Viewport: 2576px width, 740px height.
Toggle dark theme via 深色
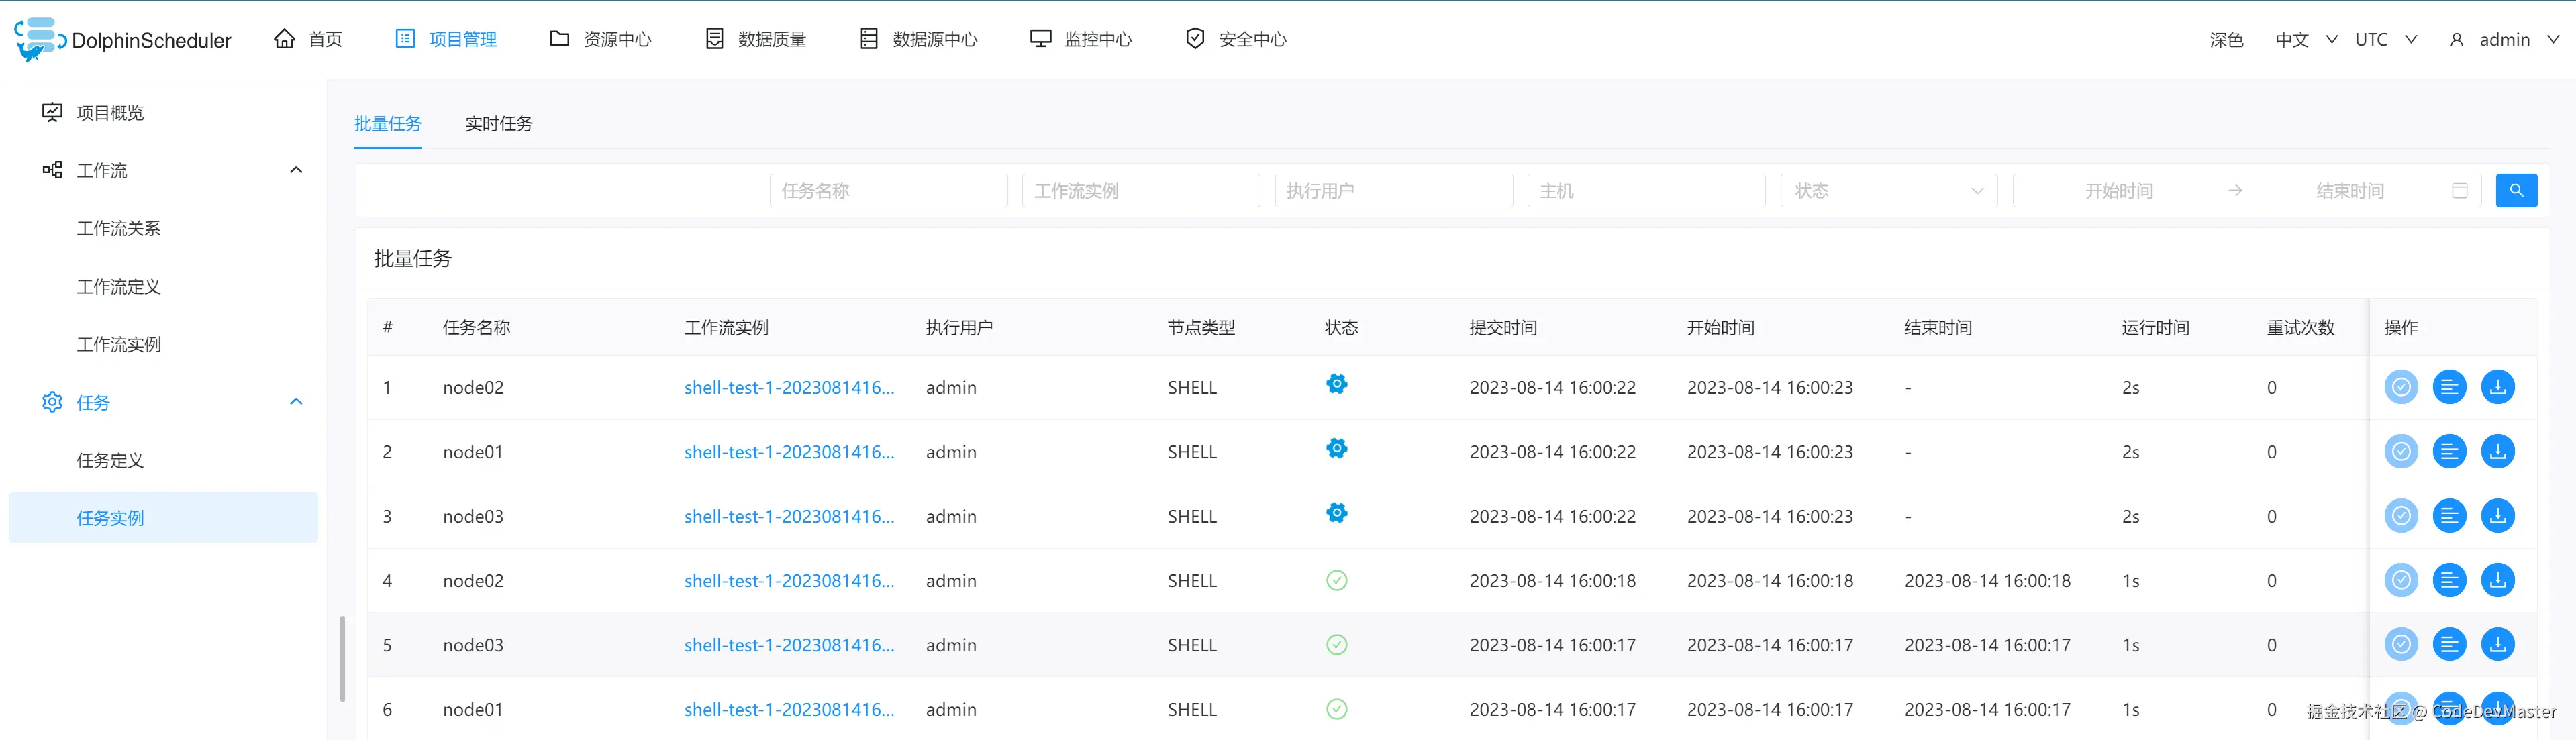tap(2226, 39)
